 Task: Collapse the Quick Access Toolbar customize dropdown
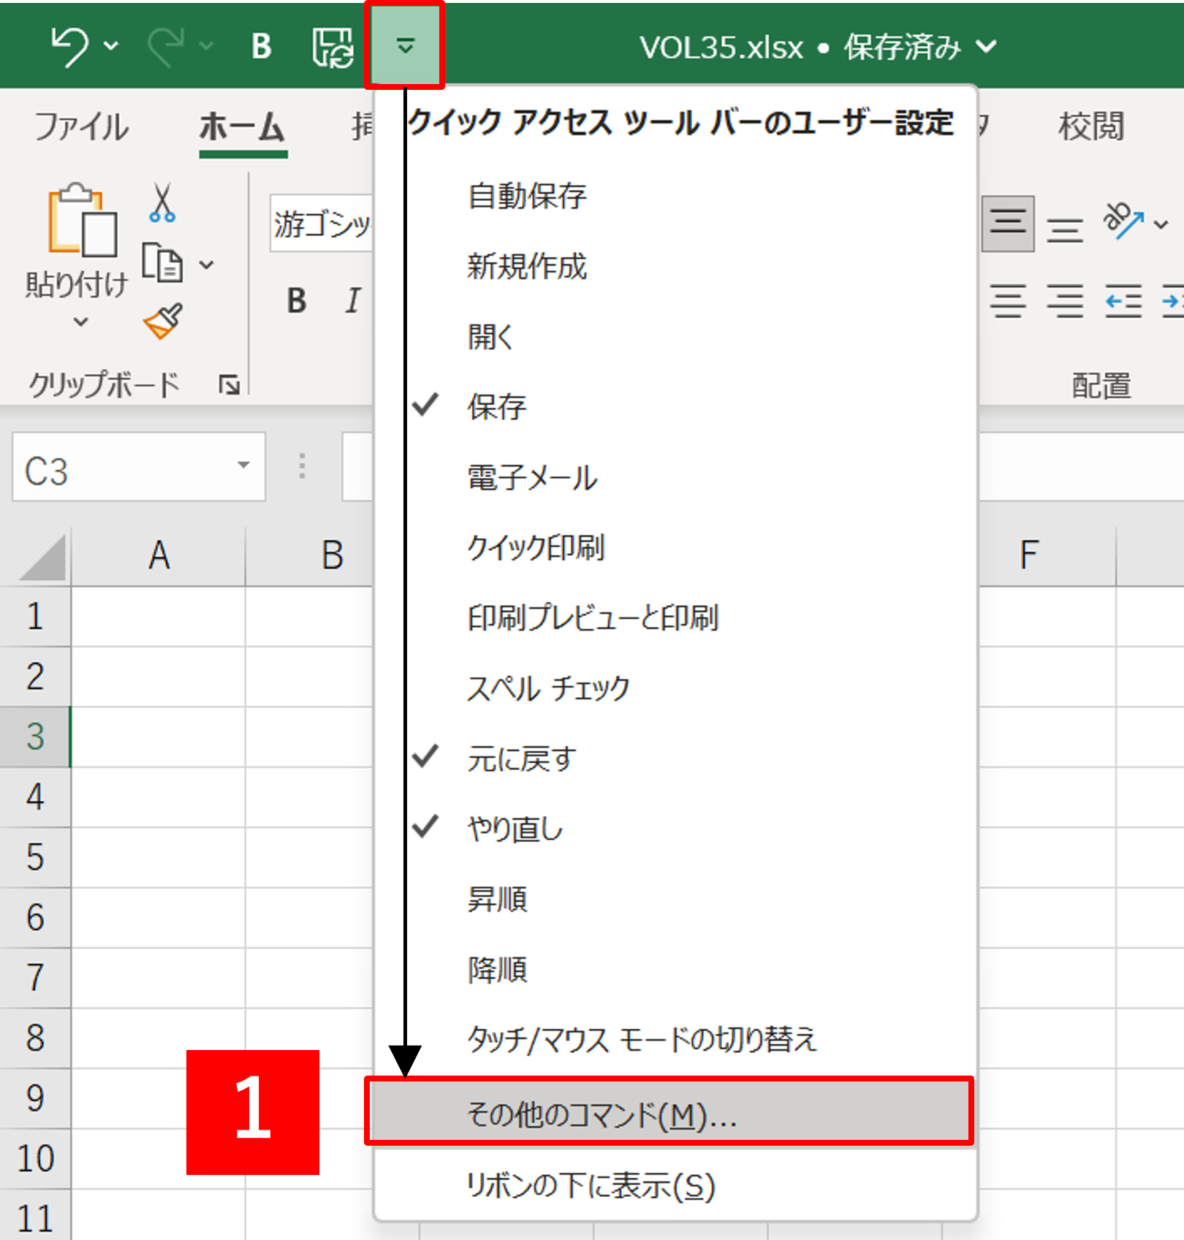tap(405, 46)
